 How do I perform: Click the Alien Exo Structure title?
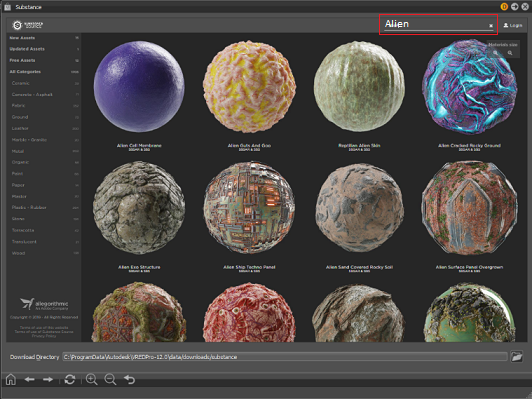(139, 267)
